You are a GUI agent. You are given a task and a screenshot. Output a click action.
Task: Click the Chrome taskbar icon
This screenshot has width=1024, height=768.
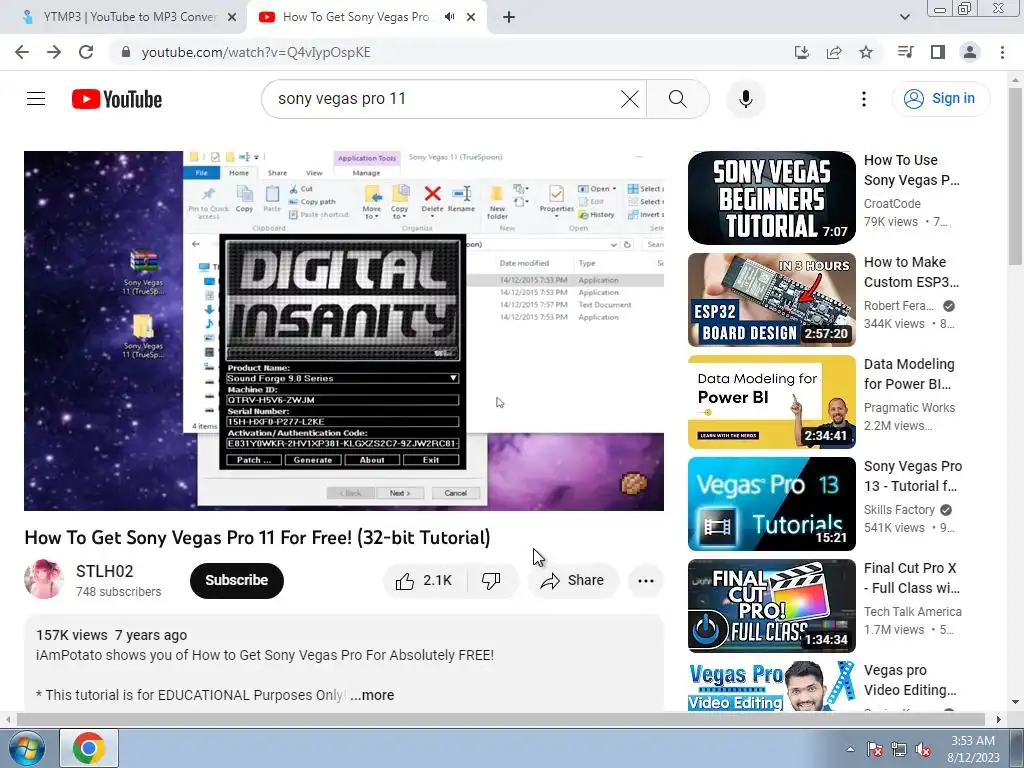click(89, 748)
